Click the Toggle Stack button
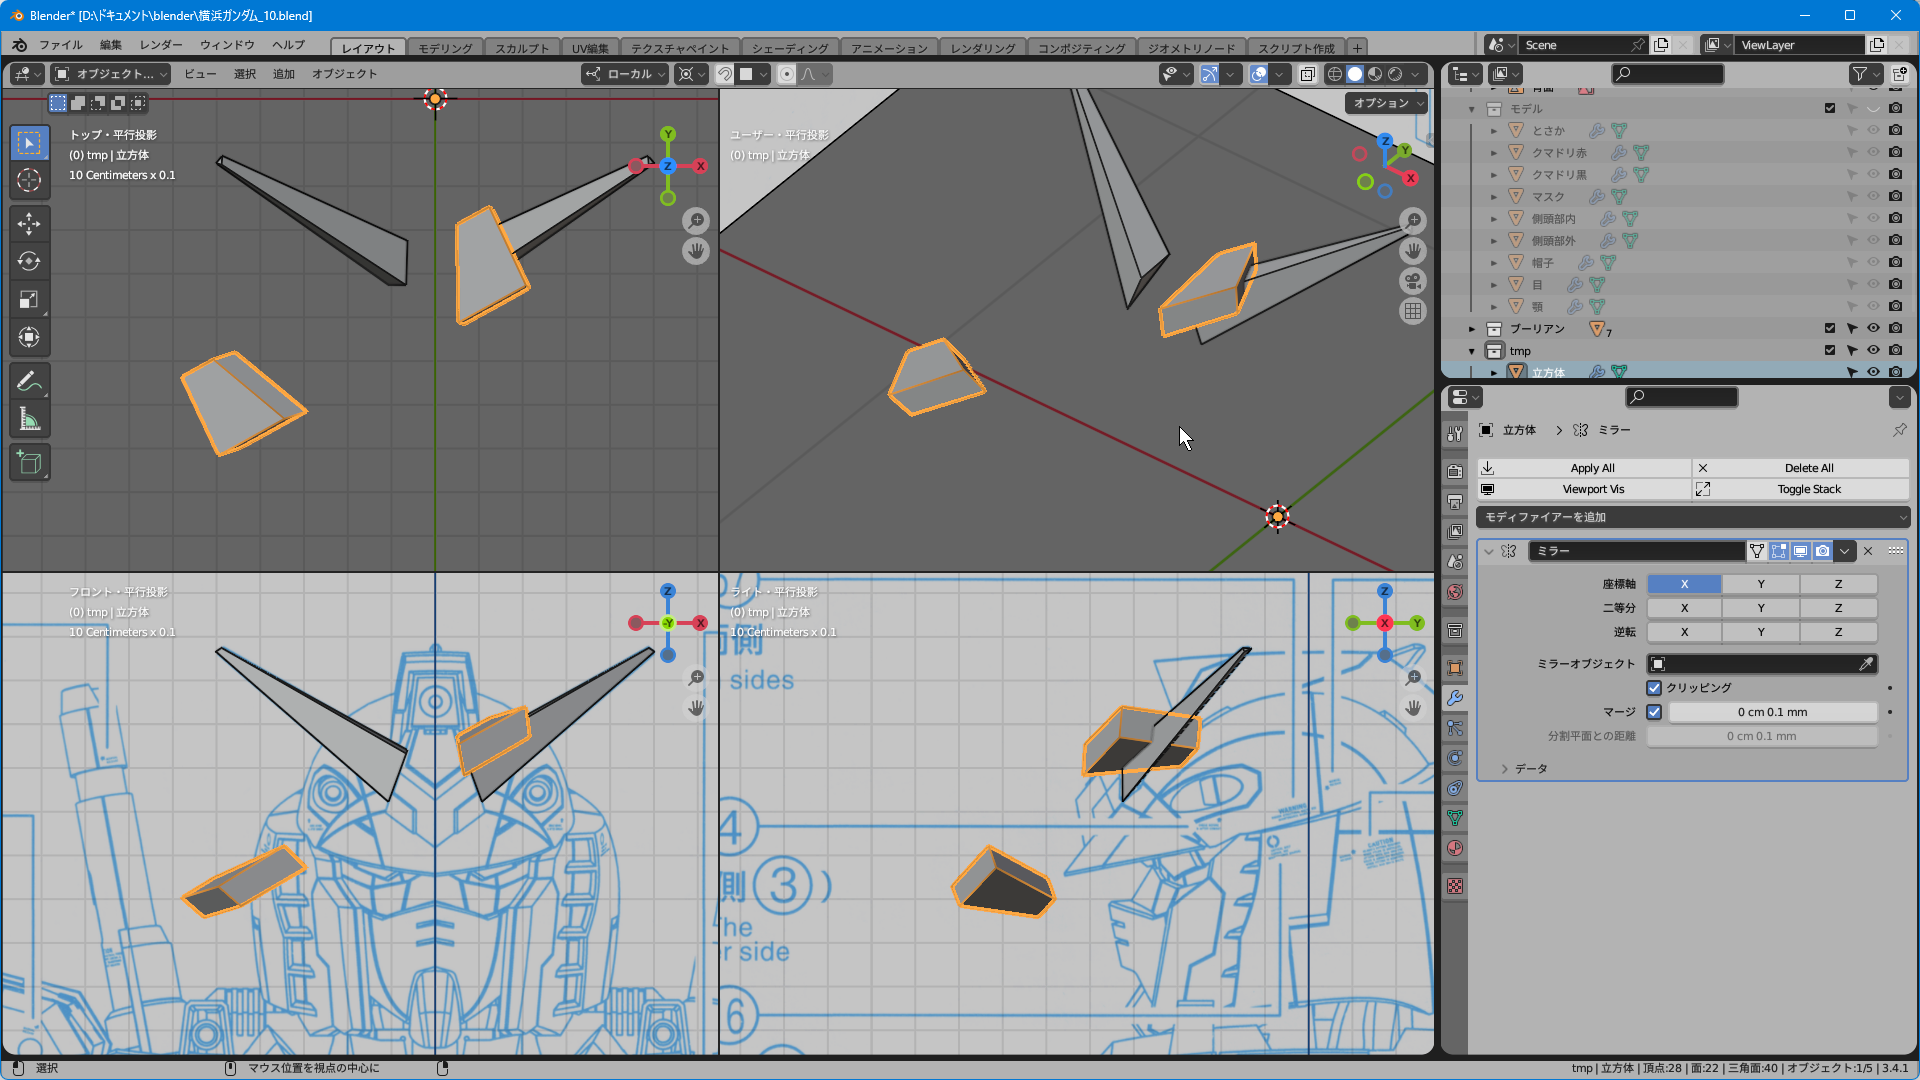1920x1080 pixels. coord(1808,489)
